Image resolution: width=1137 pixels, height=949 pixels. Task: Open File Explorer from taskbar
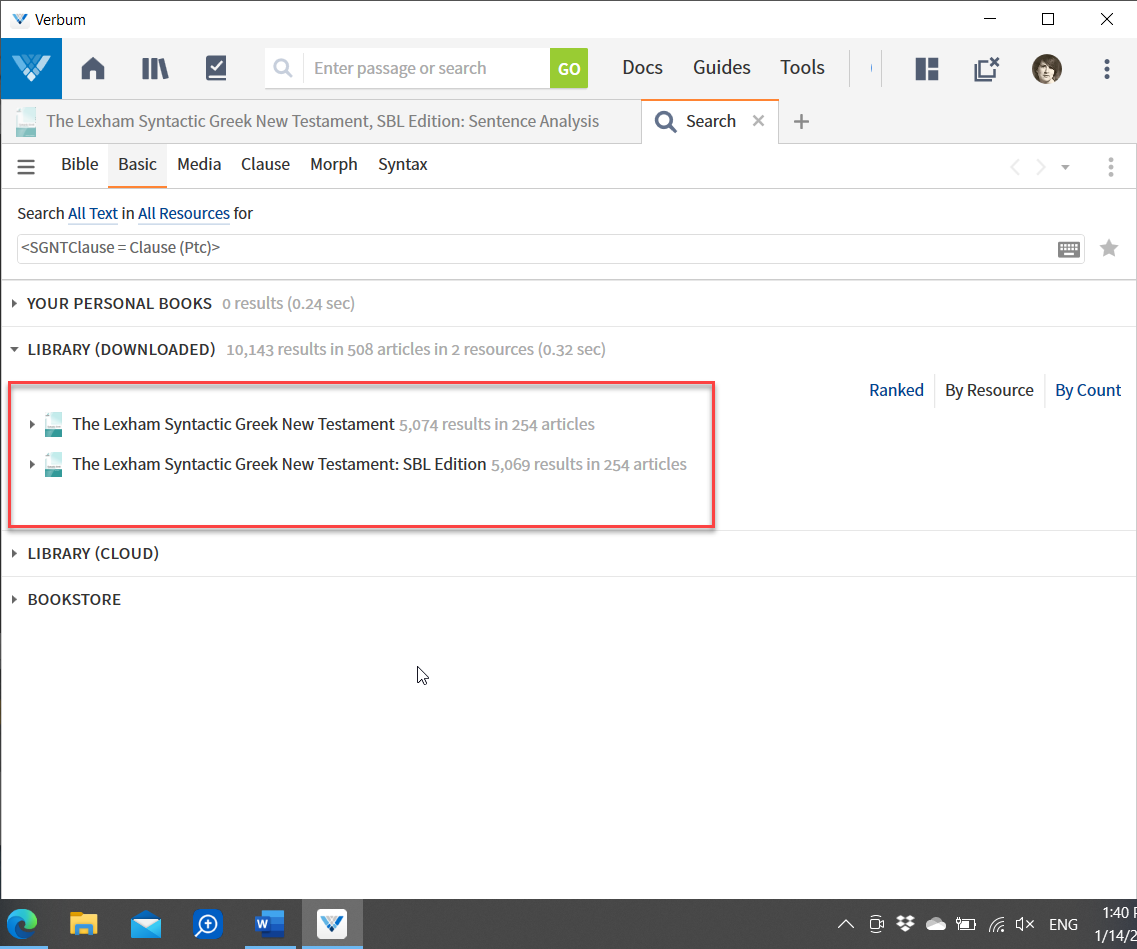[83, 924]
